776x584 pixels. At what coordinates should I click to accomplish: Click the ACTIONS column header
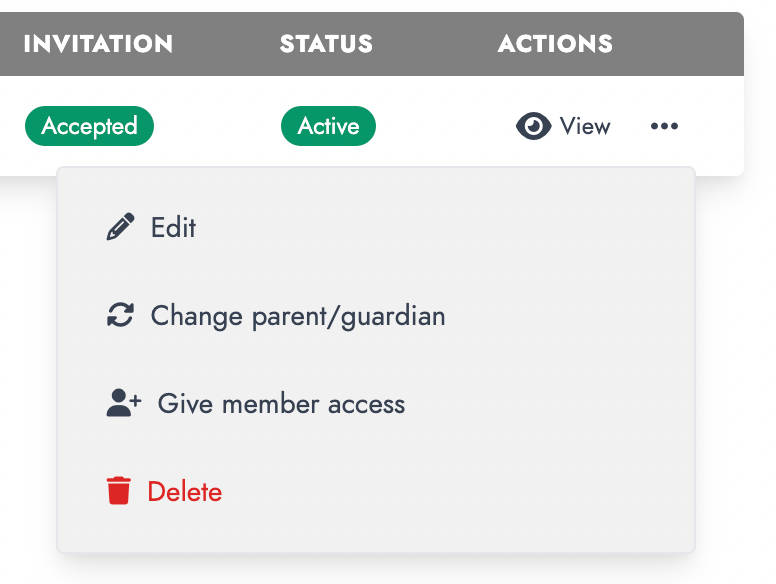555,44
